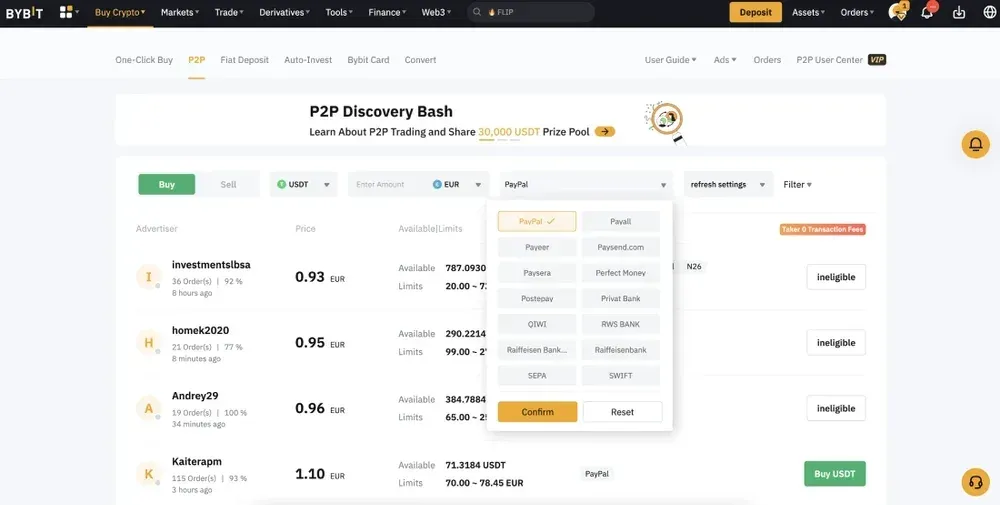Viewport: 1000px width, 505px height.
Task: Select Paysend.com payment method
Action: 621,247
